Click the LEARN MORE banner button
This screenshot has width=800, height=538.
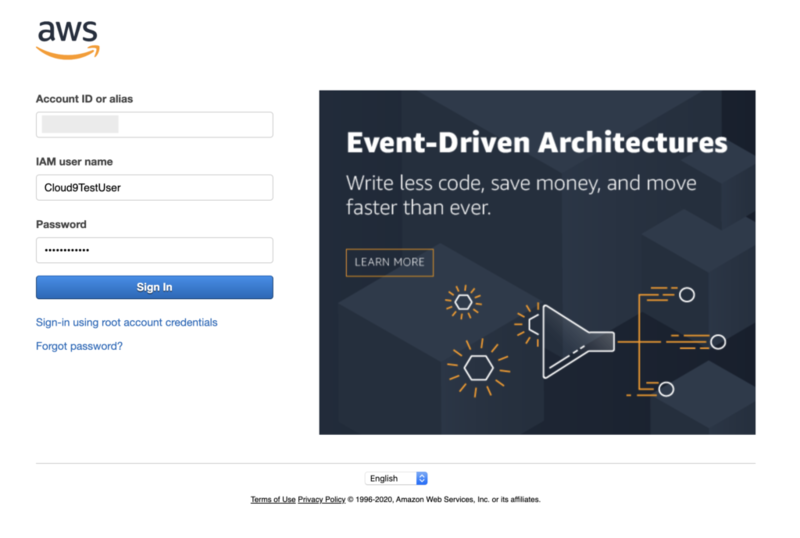pyautogui.click(x=390, y=262)
